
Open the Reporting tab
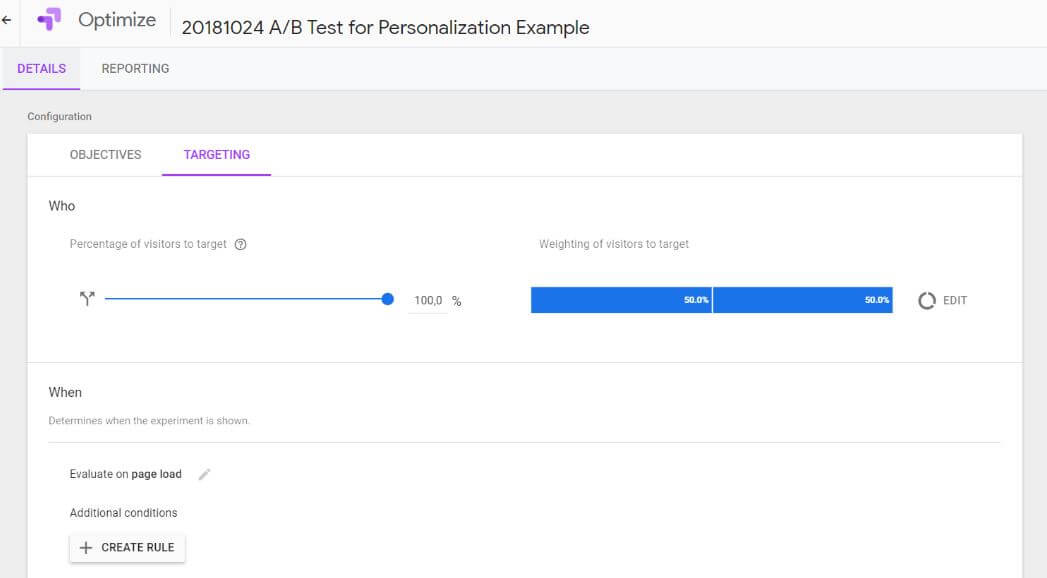pyautogui.click(x=135, y=69)
